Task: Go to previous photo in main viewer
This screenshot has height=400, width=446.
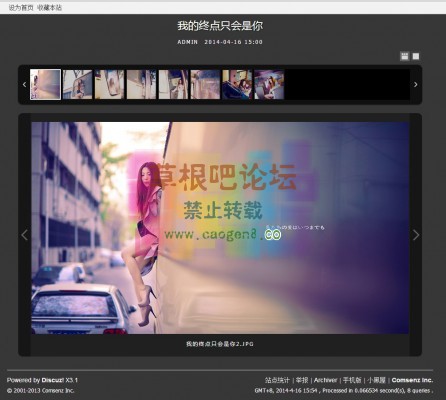Action: tap(24, 235)
